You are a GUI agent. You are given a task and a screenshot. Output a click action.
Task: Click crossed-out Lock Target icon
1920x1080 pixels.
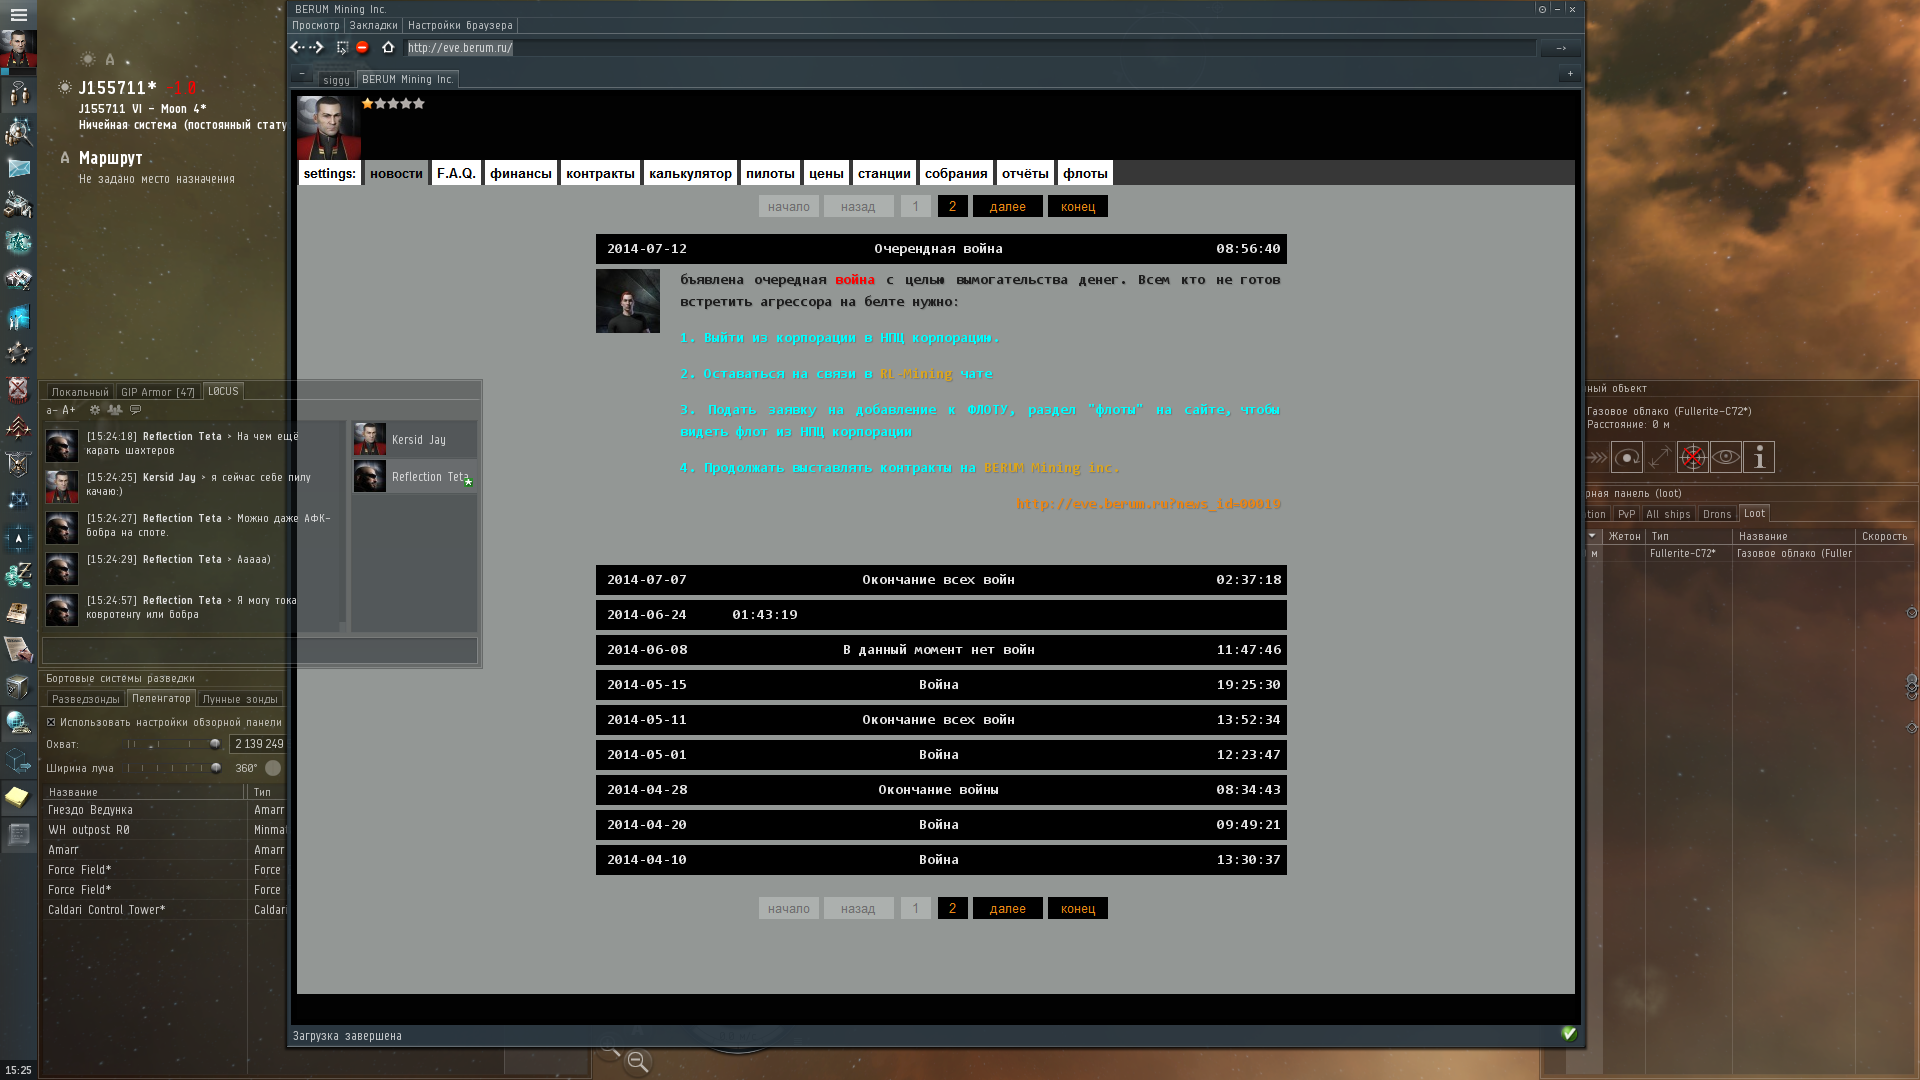tap(1693, 458)
